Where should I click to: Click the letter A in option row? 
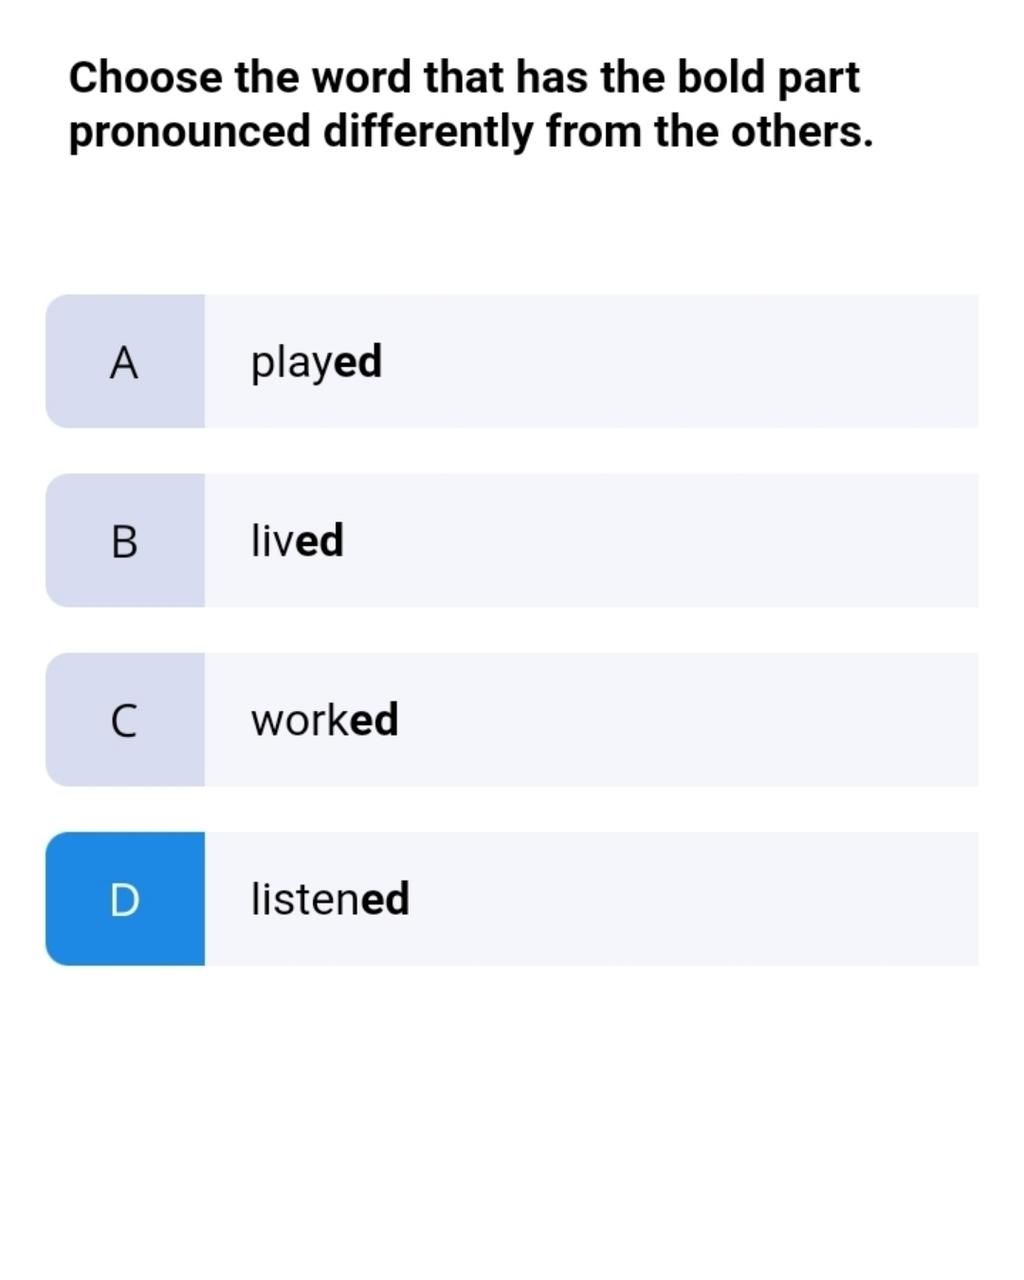click(124, 362)
